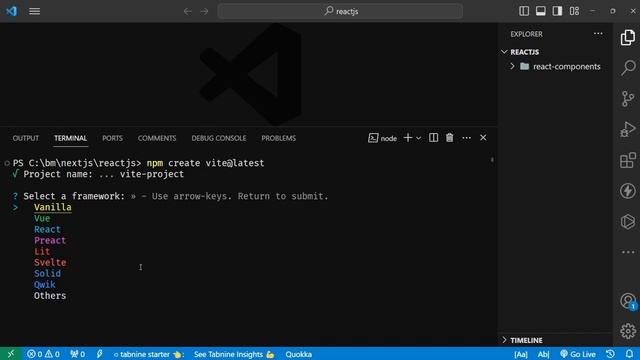The image size is (640, 360).
Task: Select react-components folder name
Action: [567, 67]
